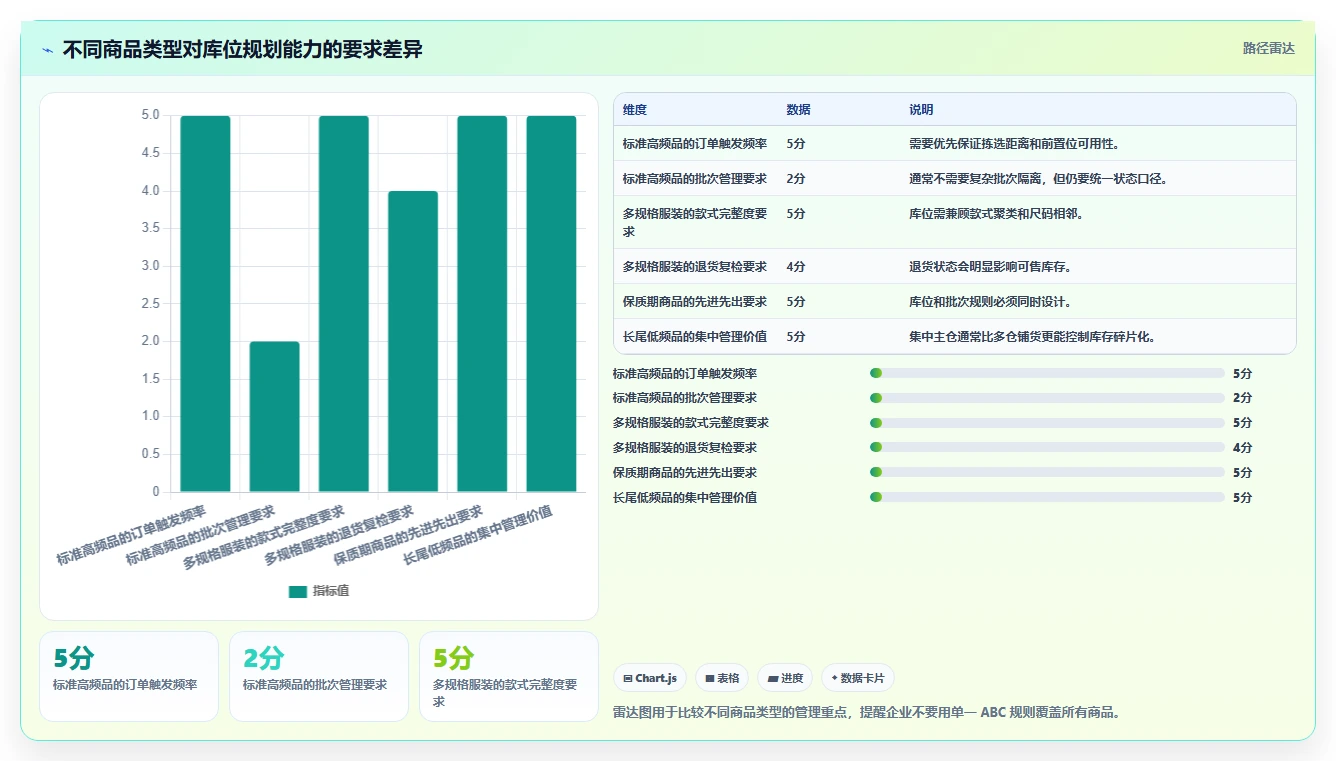Click the progress bar for 标准高频品的批次管理要求
The image size is (1336, 761).
[x=1047, y=398]
